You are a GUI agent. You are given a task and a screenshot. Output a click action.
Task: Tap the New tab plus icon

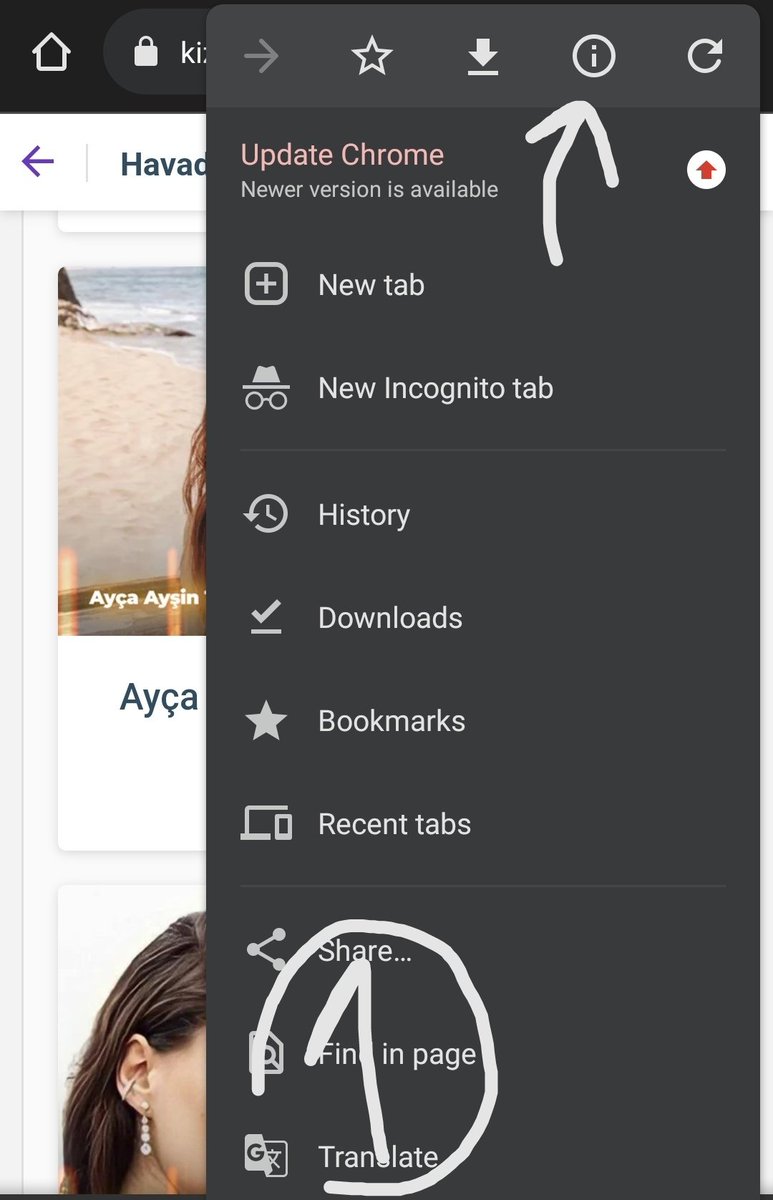(266, 285)
